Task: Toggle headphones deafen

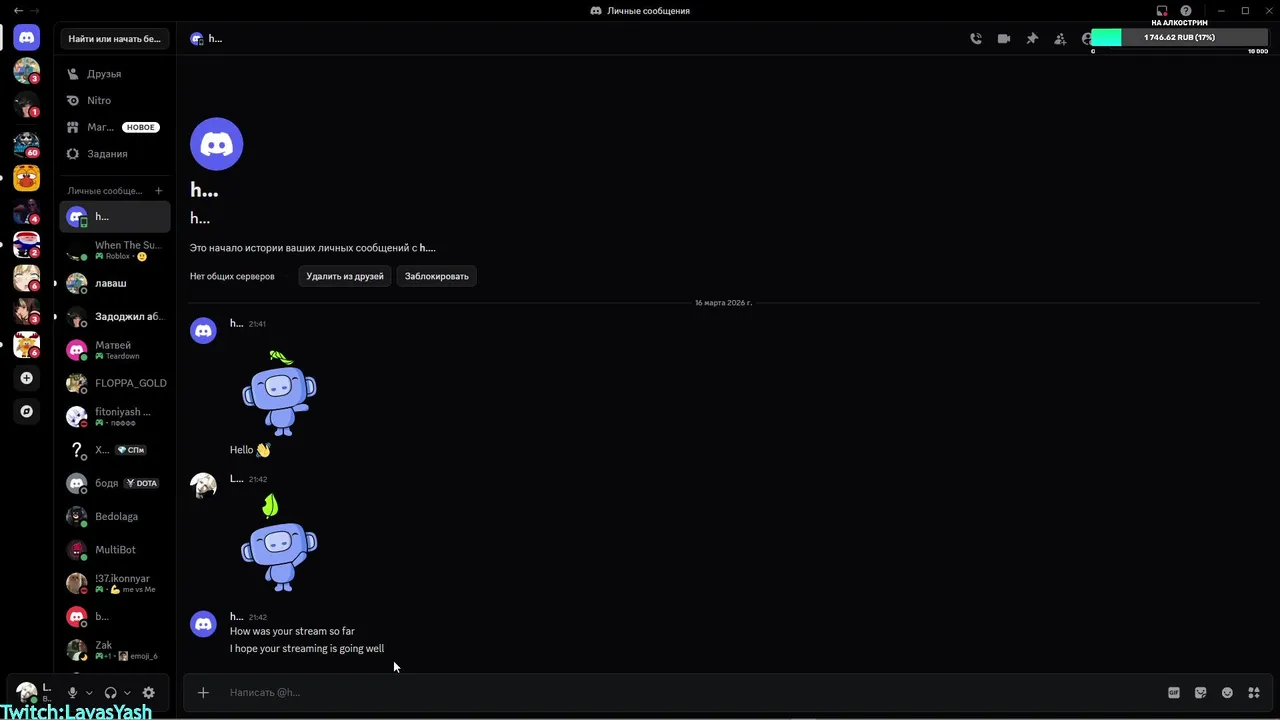Action: pyautogui.click(x=110, y=692)
